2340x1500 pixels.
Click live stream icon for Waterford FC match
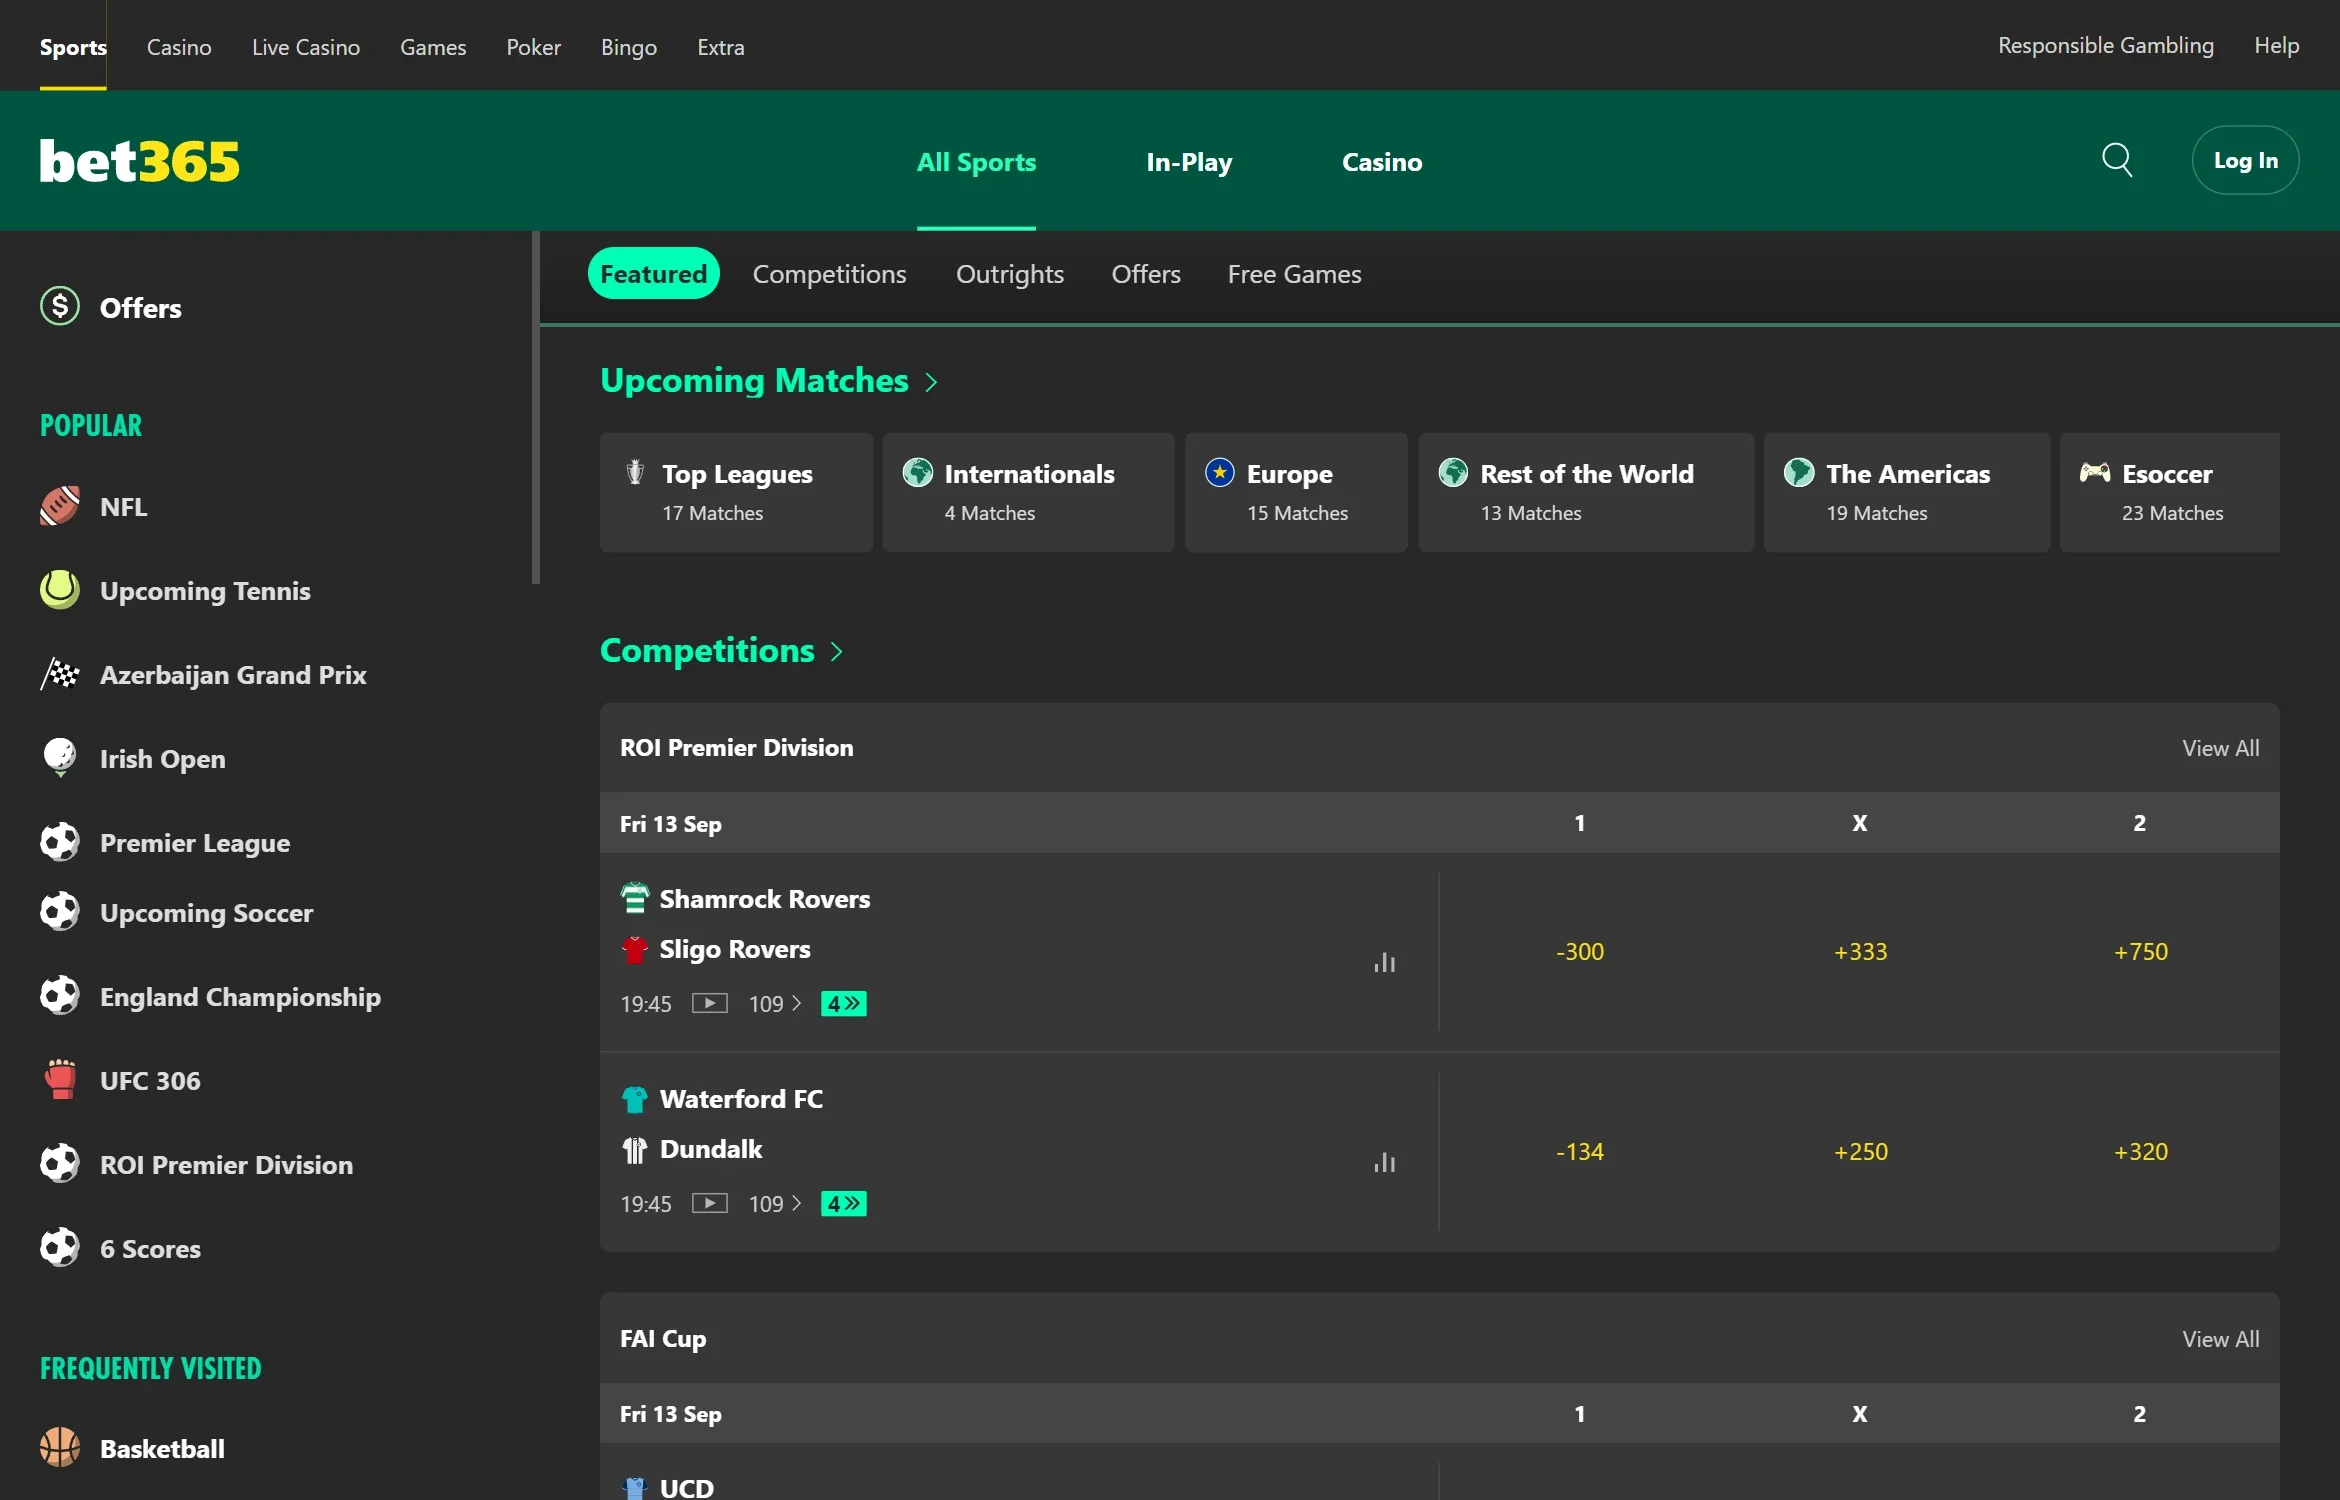click(x=710, y=1203)
